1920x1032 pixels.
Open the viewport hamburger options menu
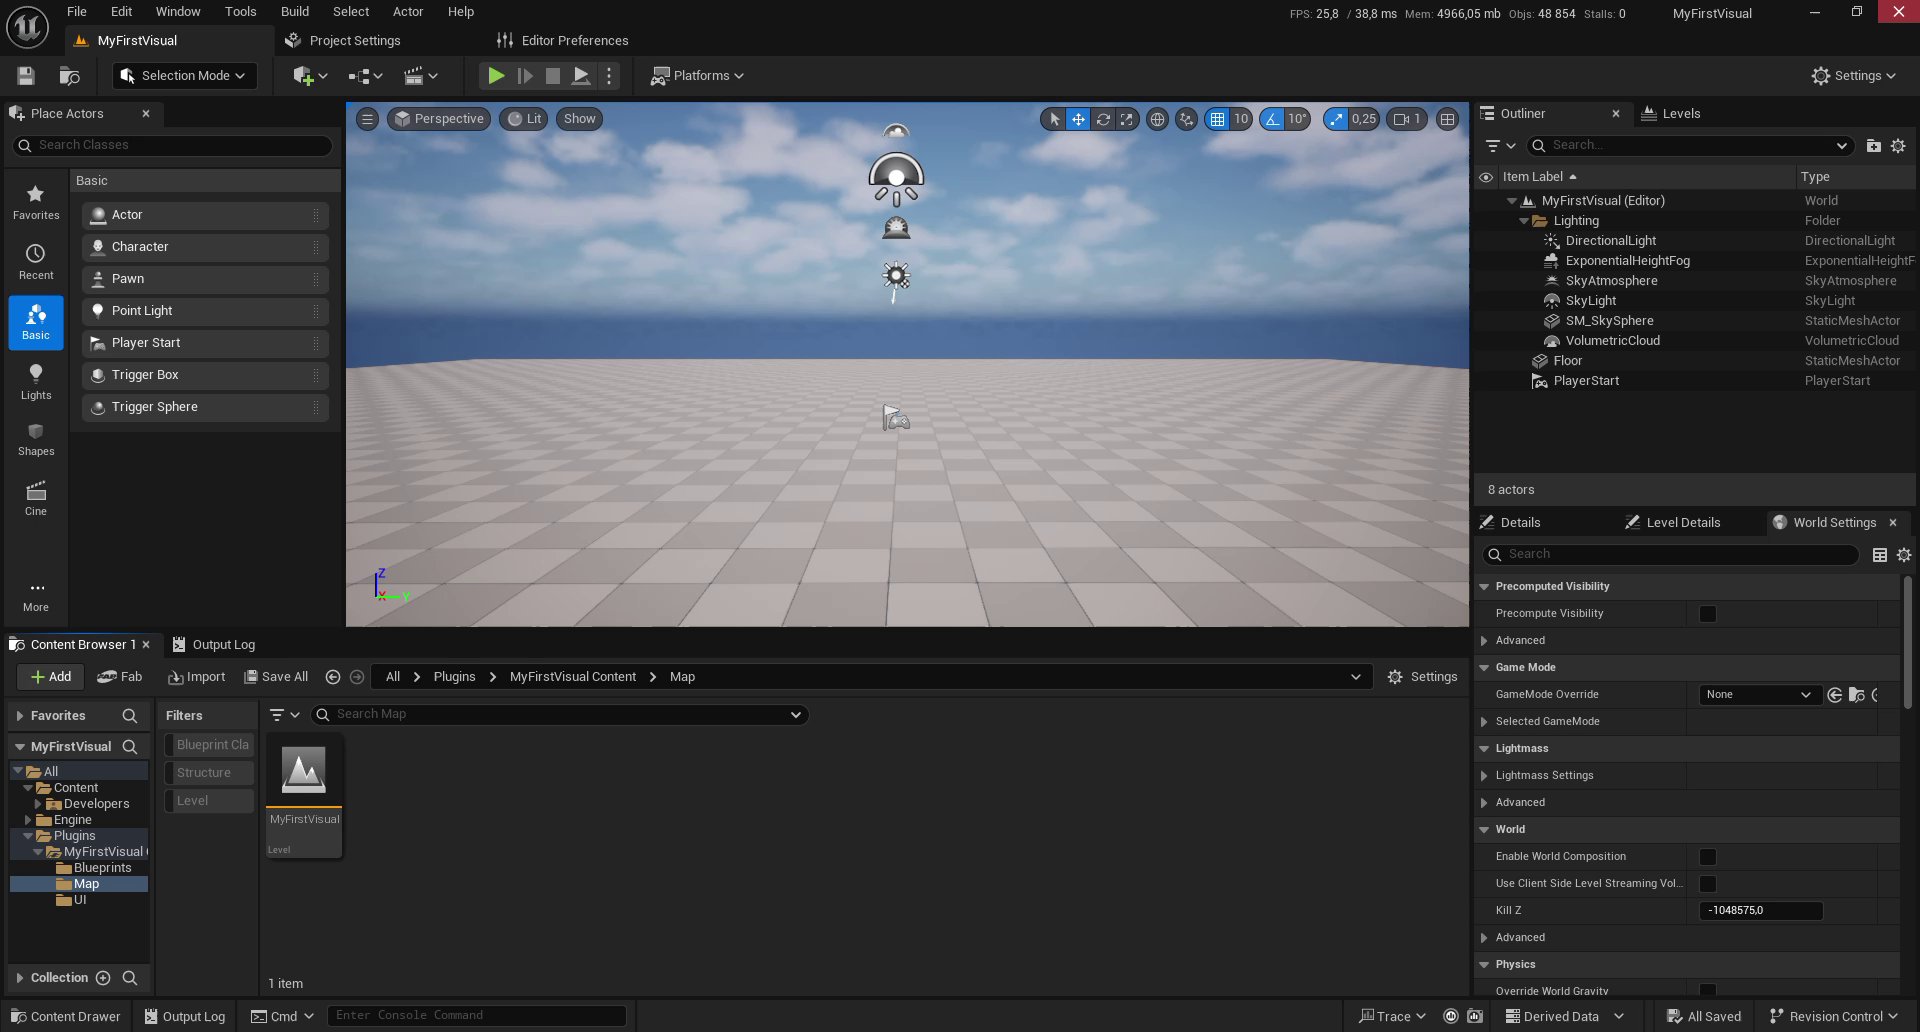(x=367, y=119)
